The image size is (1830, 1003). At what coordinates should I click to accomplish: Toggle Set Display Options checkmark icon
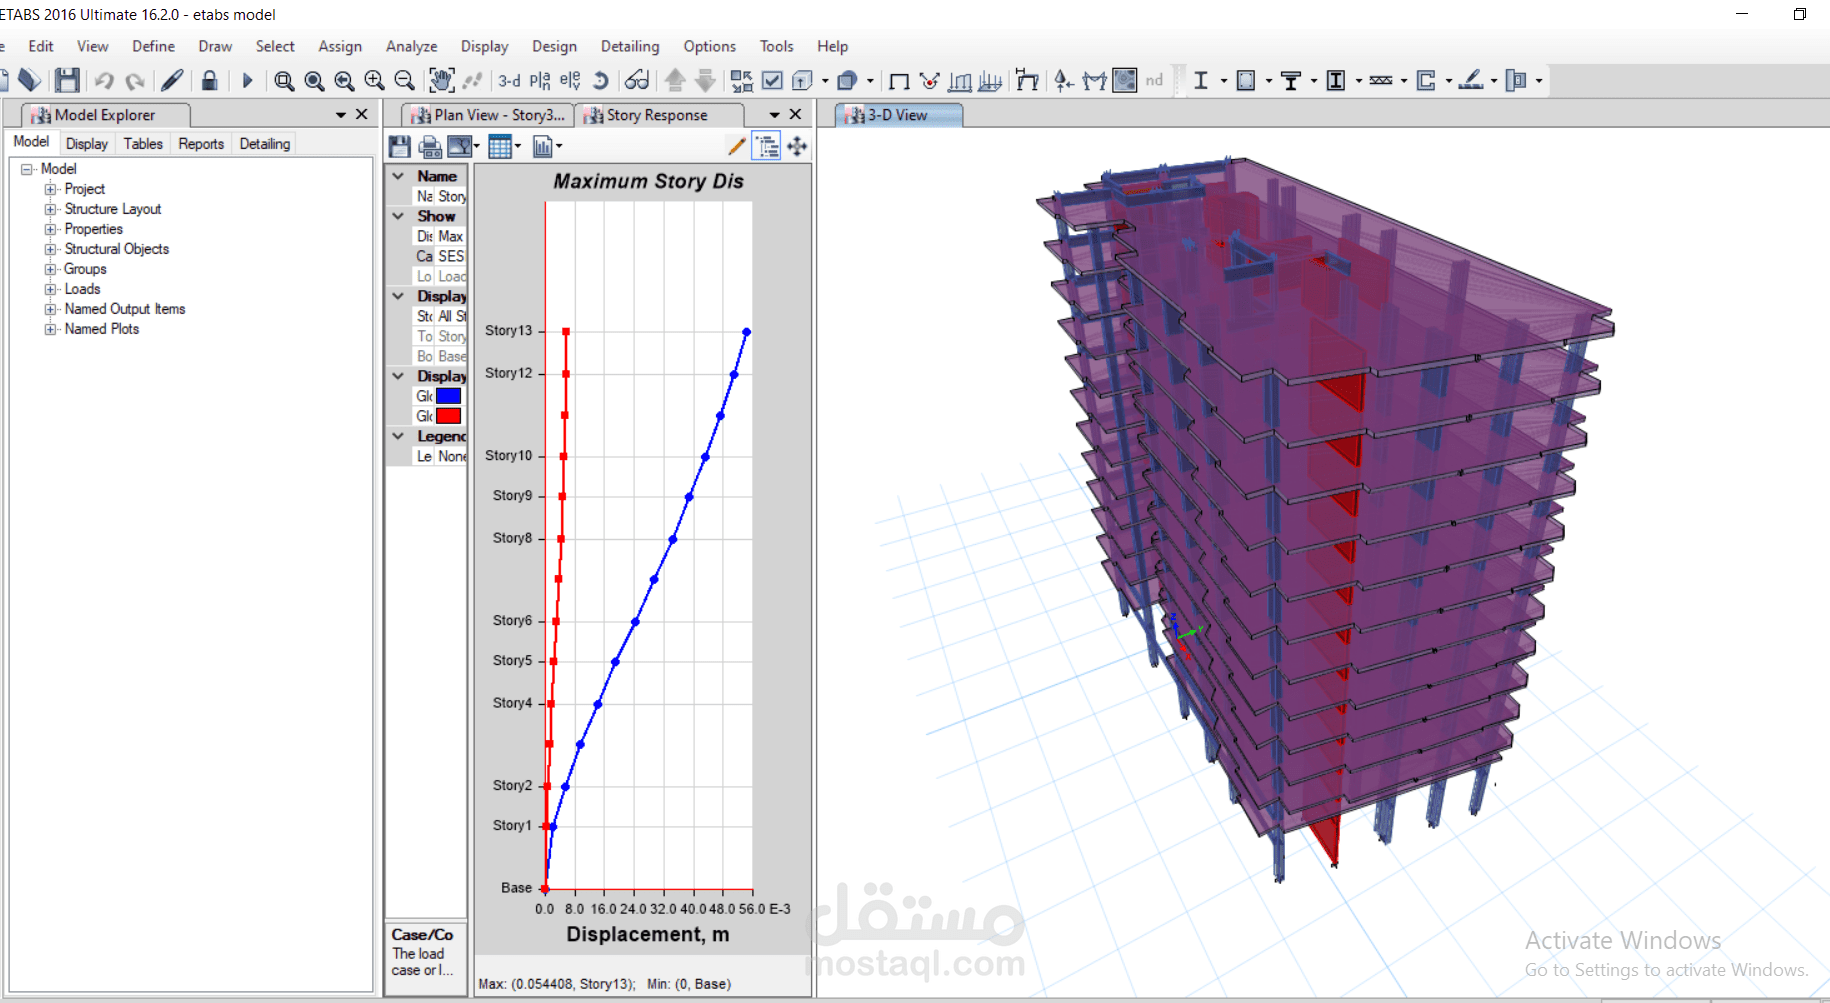(772, 80)
